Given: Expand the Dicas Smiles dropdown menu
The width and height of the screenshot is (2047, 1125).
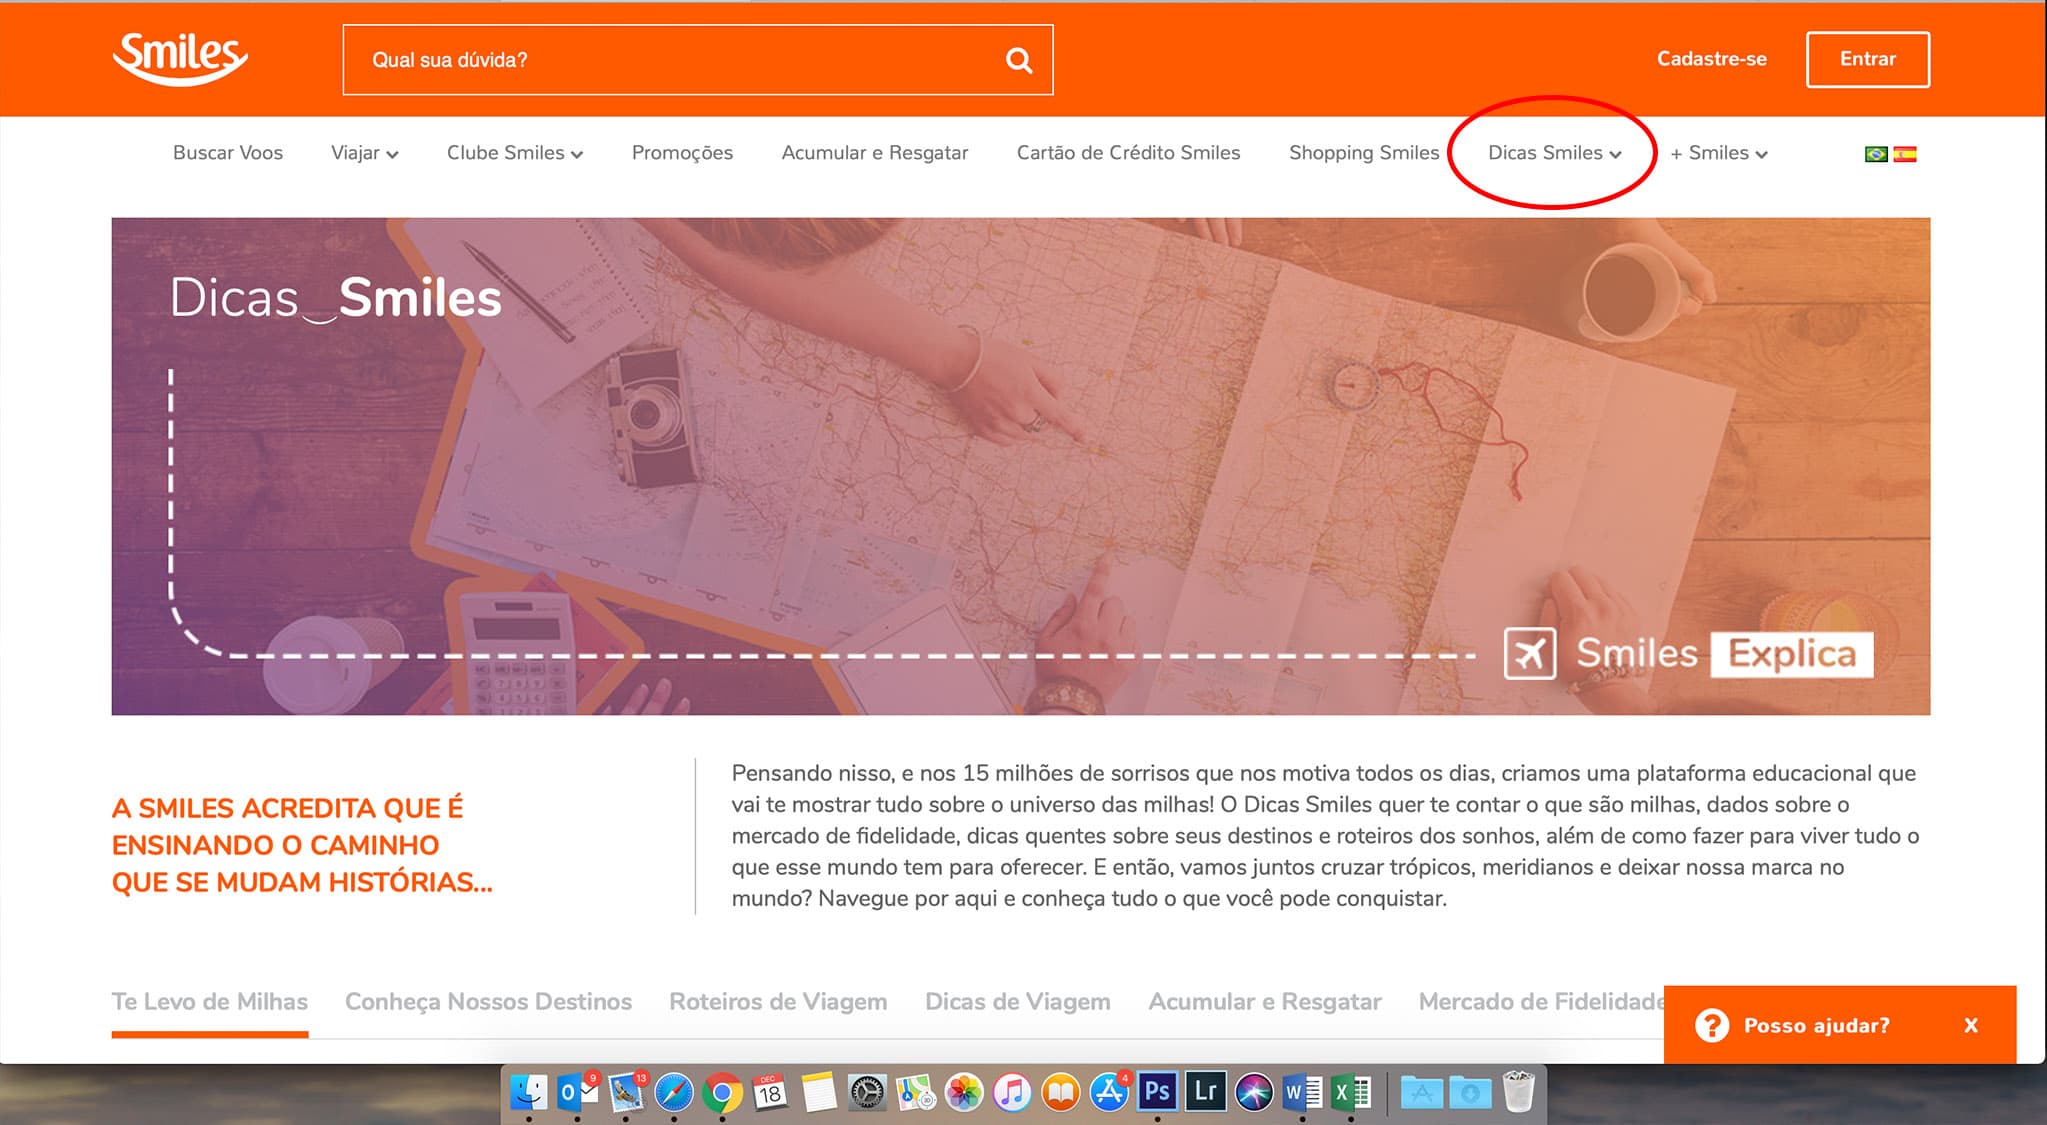Looking at the screenshot, I should tap(1554, 153).
